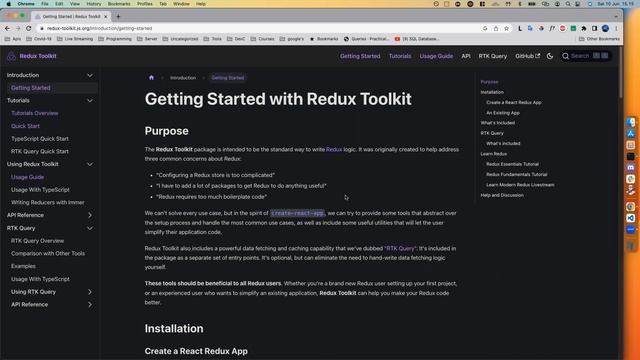
Task: Click the share page icon in address bar
Action: (x=496, y=28)
